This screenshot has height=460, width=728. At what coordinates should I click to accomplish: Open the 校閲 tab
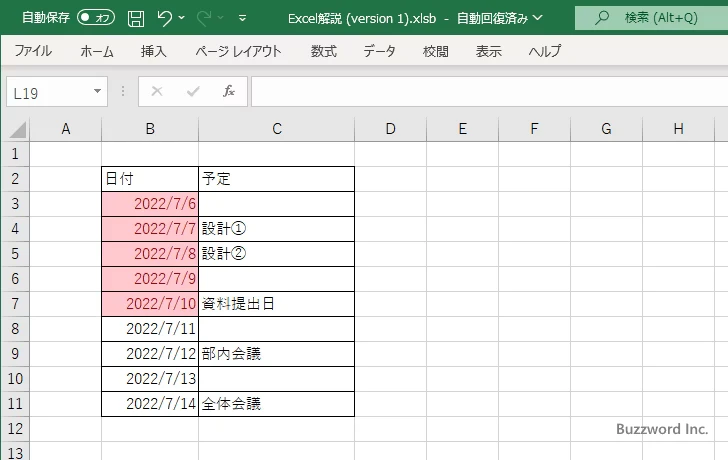[x=436, y=51]
